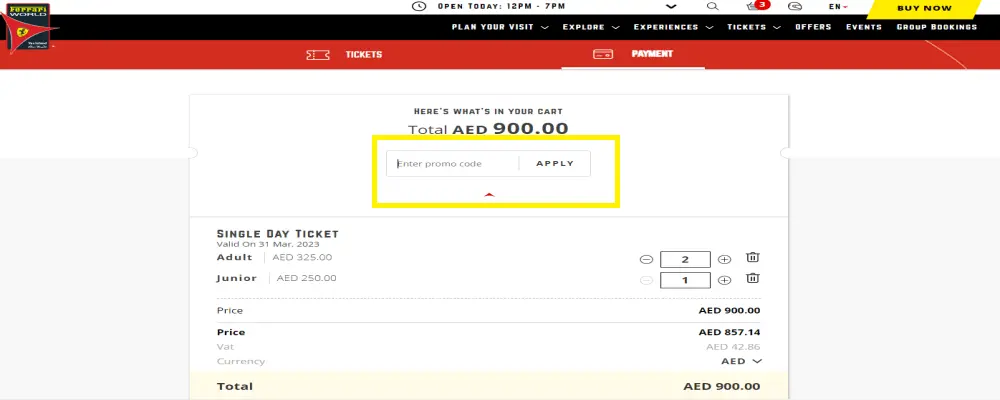Click the Adult quantity field showing 2
The height and width of the screenshot is (400, 1000).
[685, 260]
